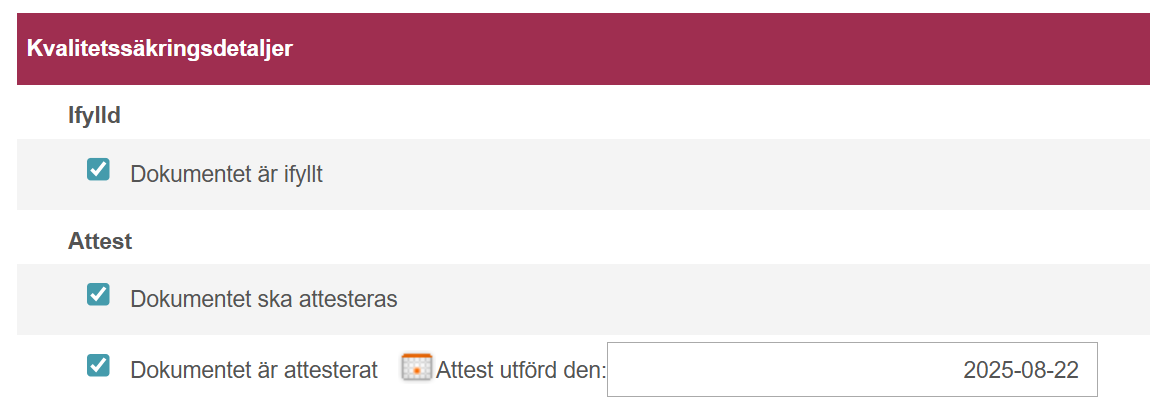
Task: Click the 'Dokumentet är ifyllt' label text
Action: click(x=227, y=174)
